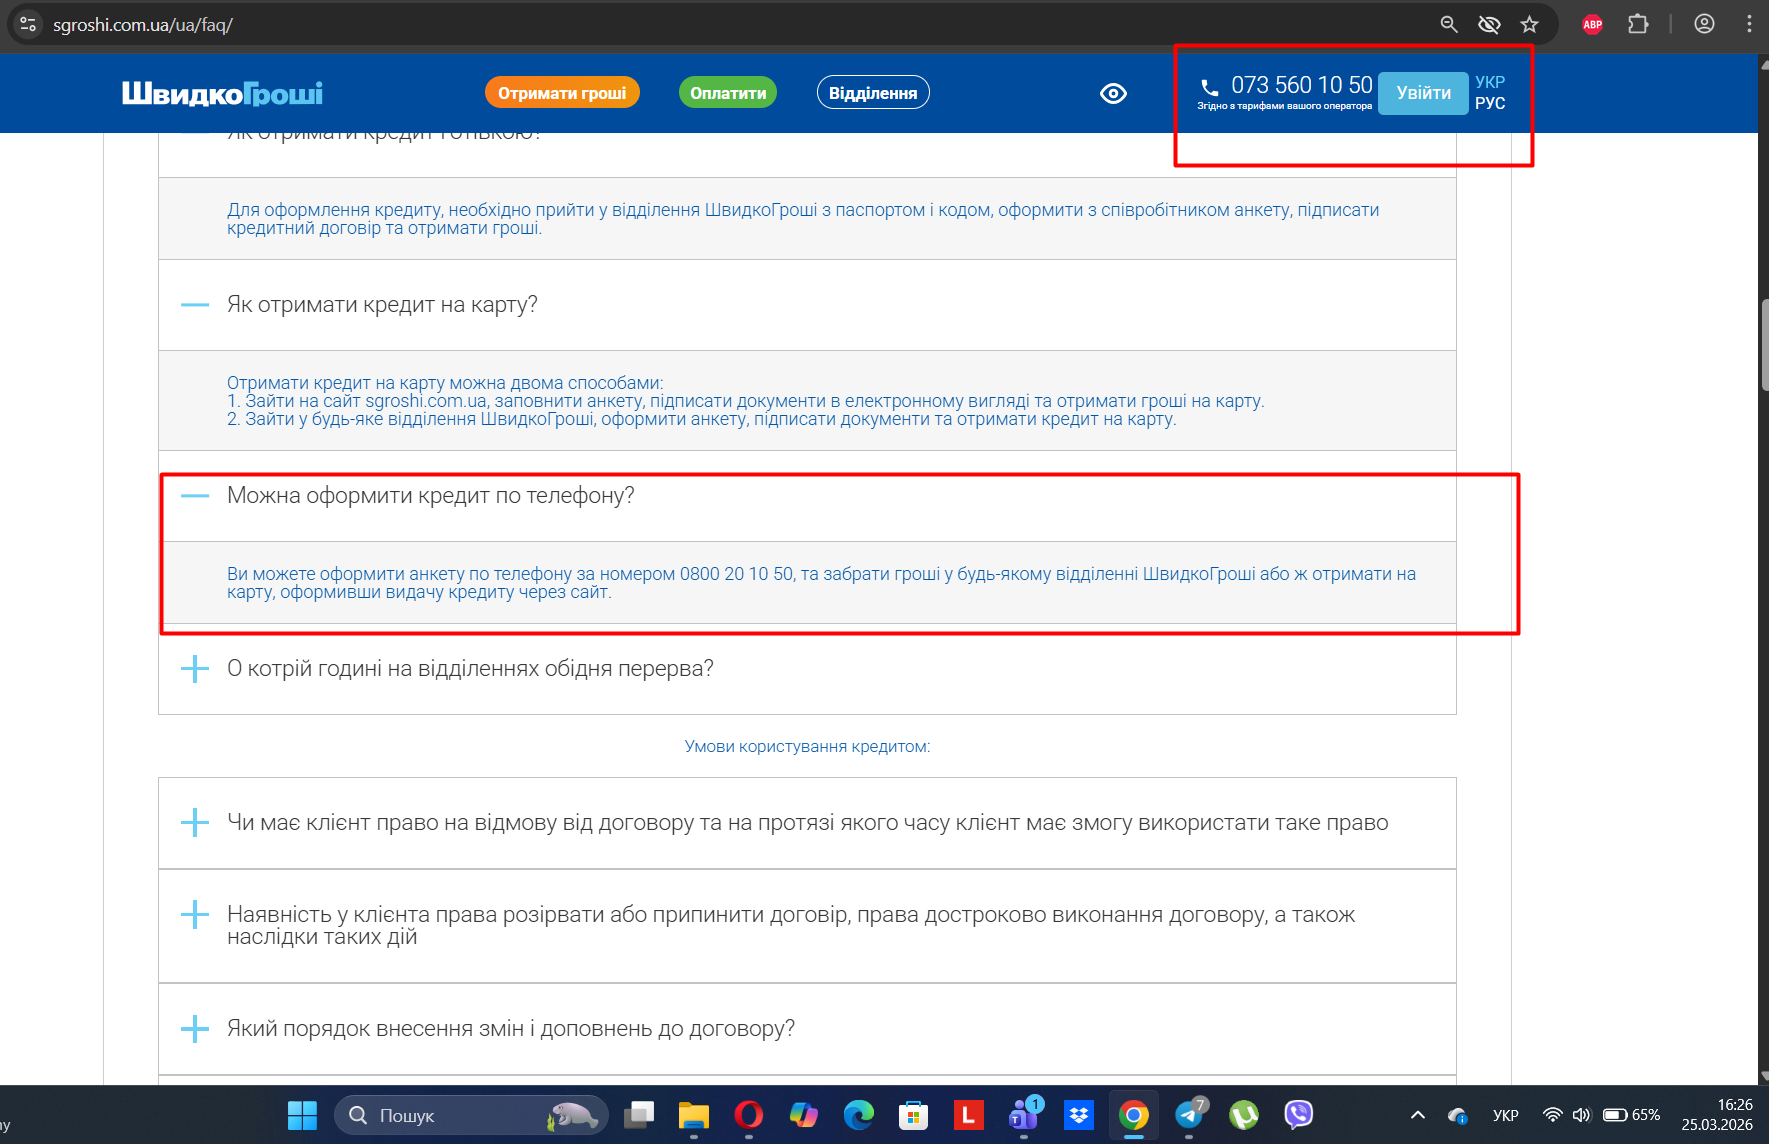Click 'Увійти' login button
Viewport: 1769px width, 1144px height.
[1423, 93]
